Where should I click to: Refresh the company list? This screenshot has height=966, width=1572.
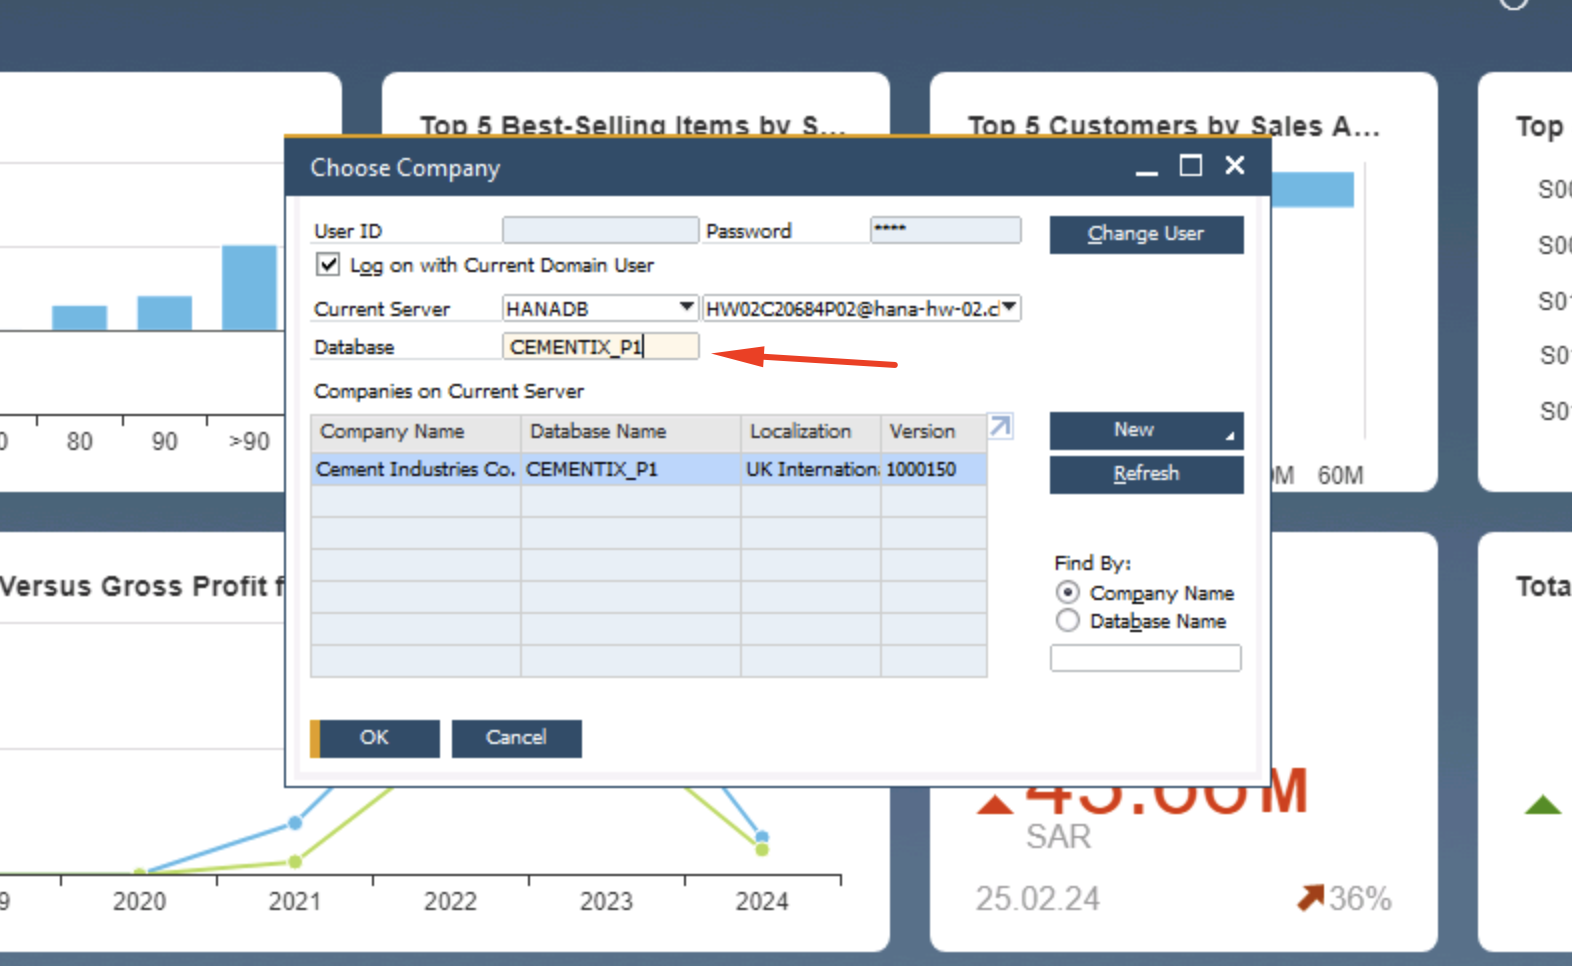pyautogui.click(x=1146, y=474)
